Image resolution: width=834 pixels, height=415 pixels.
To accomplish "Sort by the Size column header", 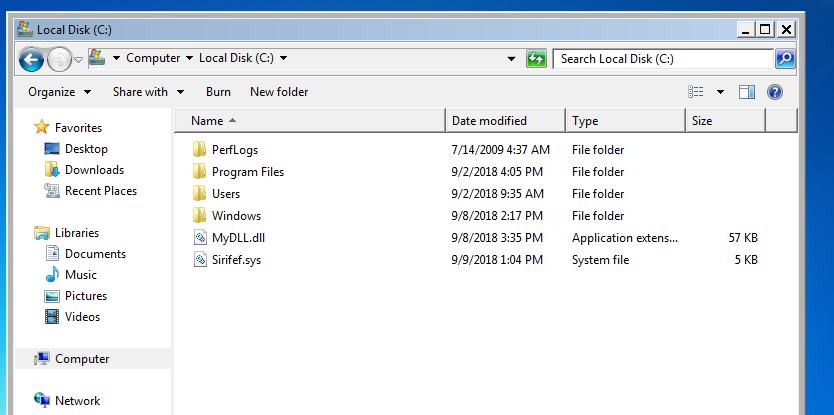I will (x=726, y=121).
